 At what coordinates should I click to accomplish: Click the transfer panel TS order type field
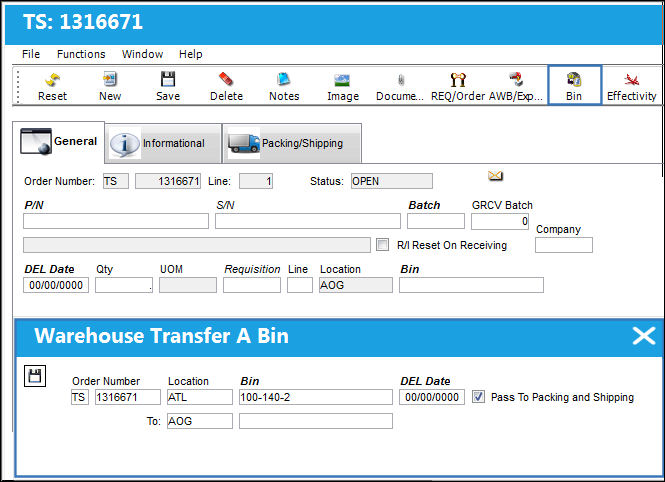(x=80, y=397)
